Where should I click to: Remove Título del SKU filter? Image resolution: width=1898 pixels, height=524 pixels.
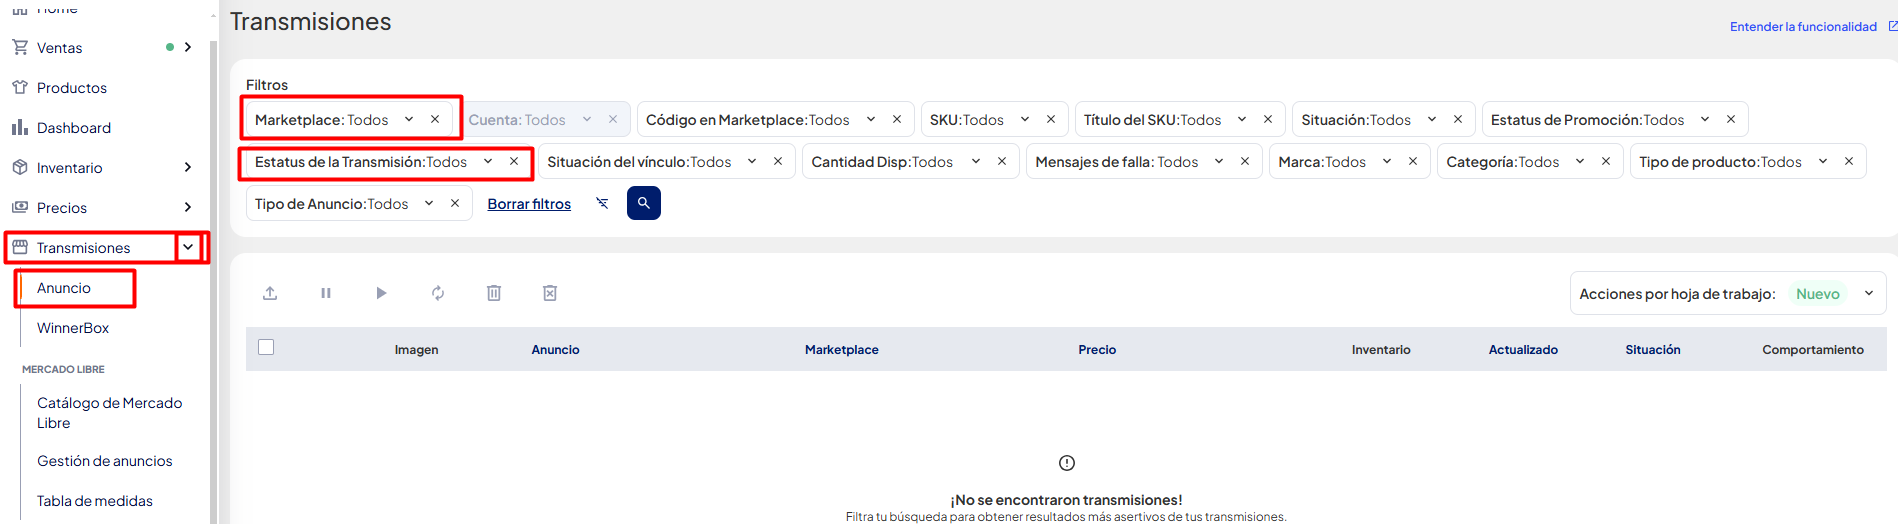pyautogui.click(x=1268, y=119)
